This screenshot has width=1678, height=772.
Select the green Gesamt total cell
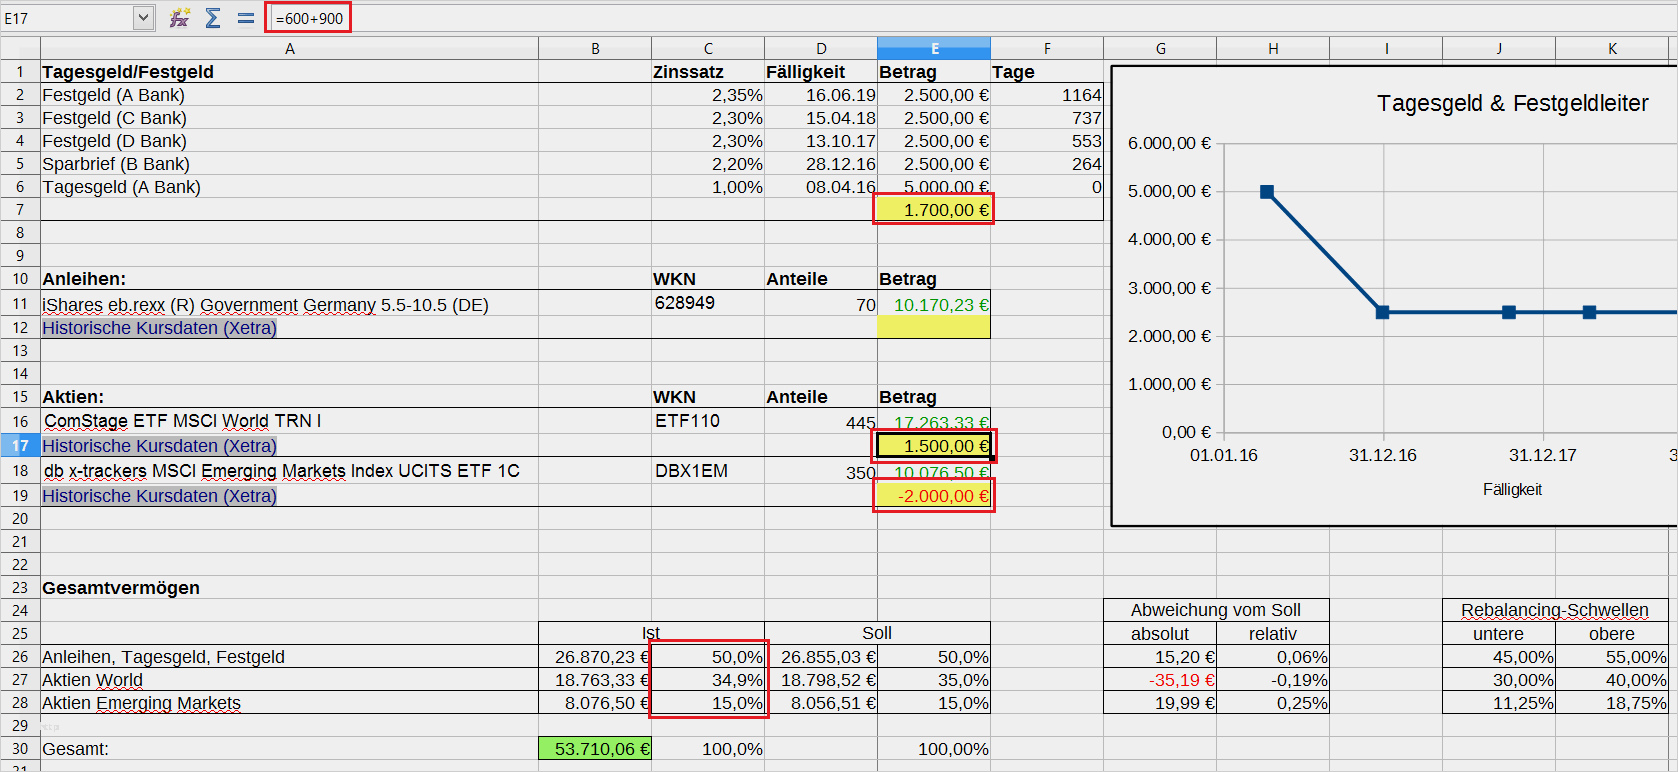595,749
